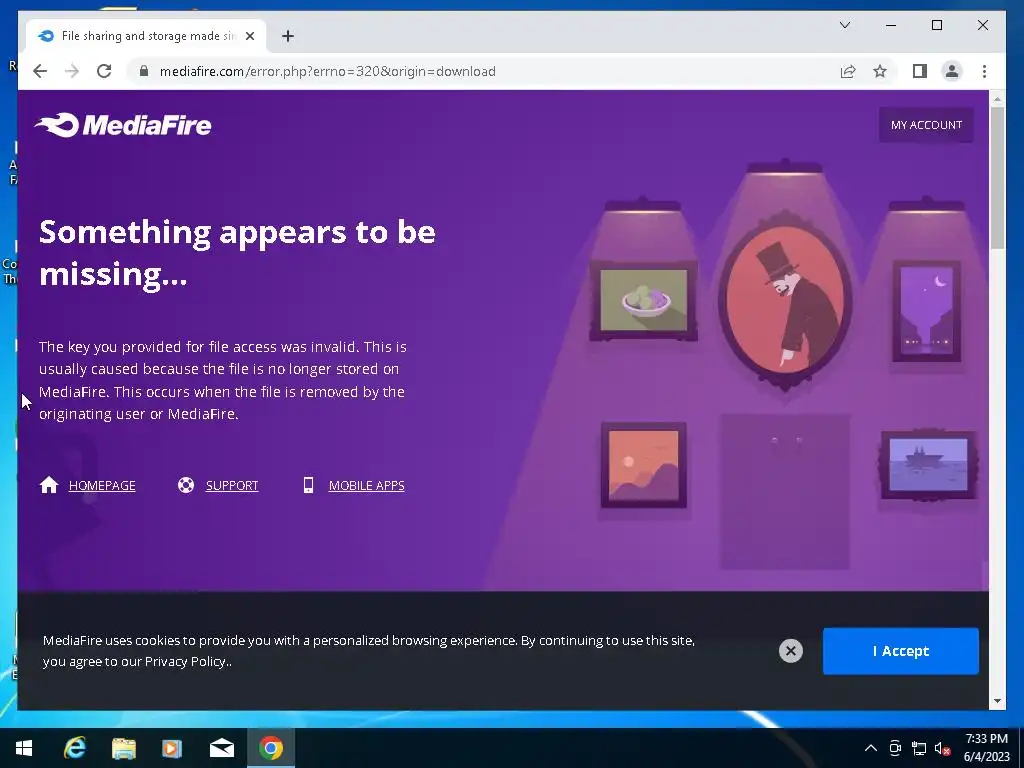Click the padlock site info icon
Viewport: 1024px width, 768px height.
(x=144, y=71)
